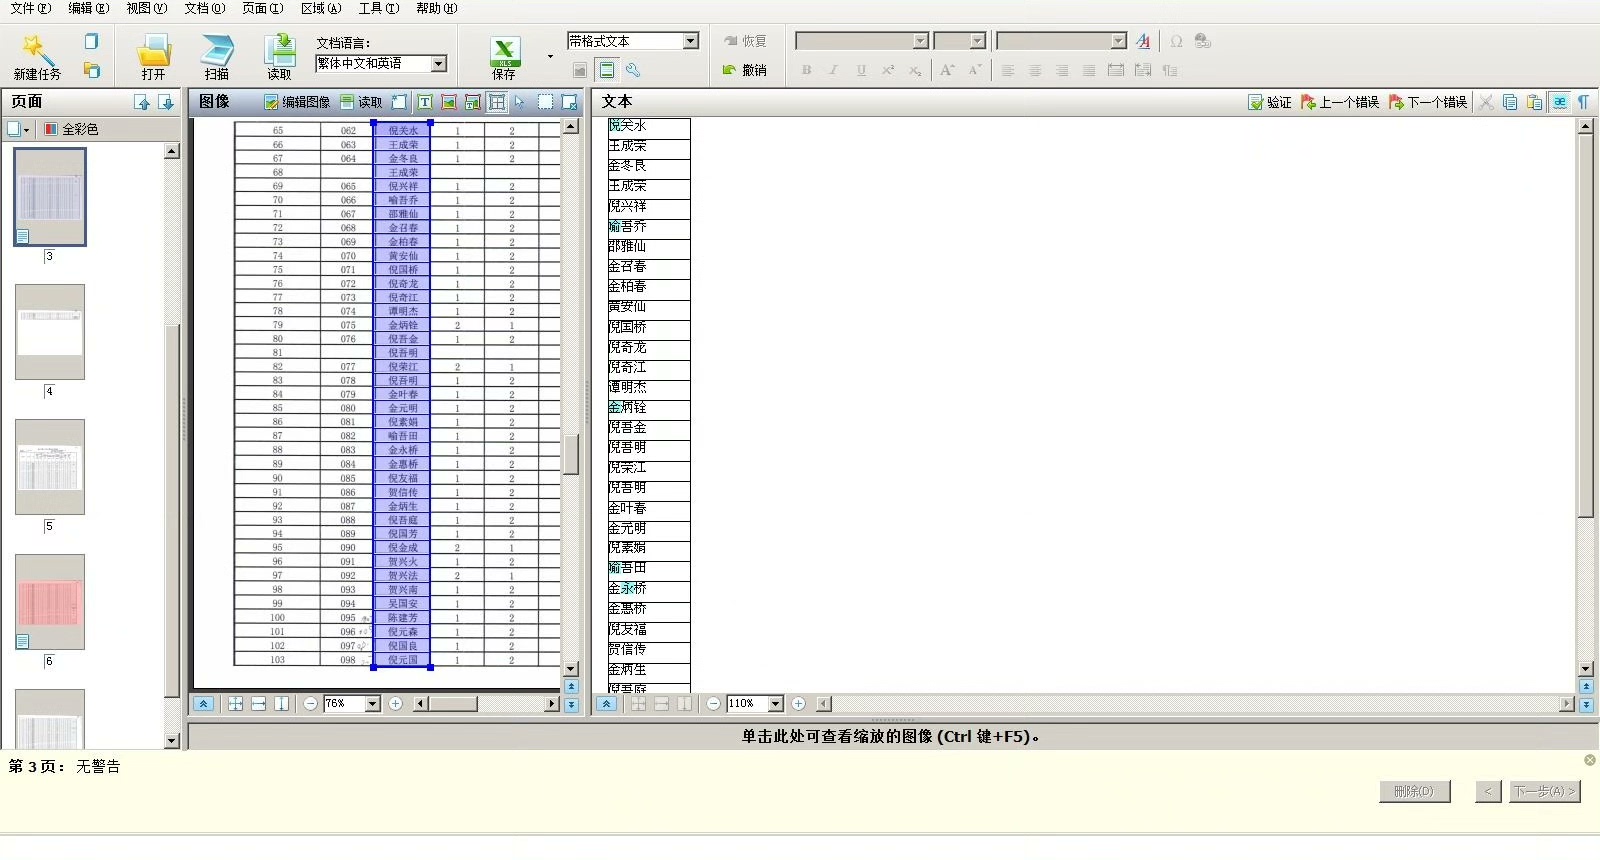Zoom in the text panel with plus
The width and height of the screenshot is (1600, 860).
(x=798, y=704)
